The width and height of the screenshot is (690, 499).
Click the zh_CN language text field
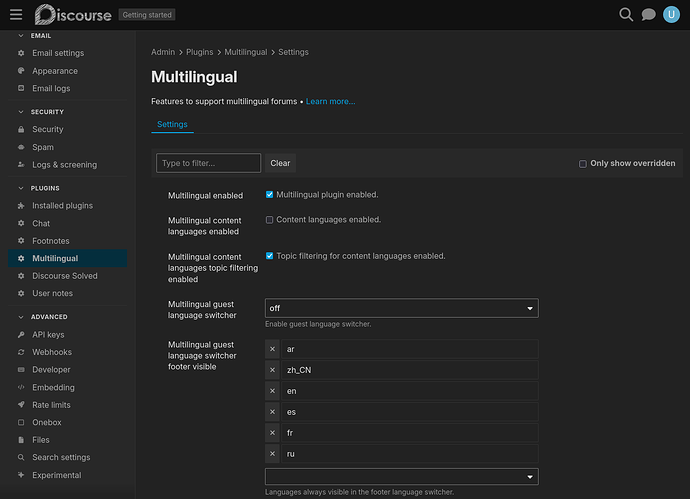(410, 370)
